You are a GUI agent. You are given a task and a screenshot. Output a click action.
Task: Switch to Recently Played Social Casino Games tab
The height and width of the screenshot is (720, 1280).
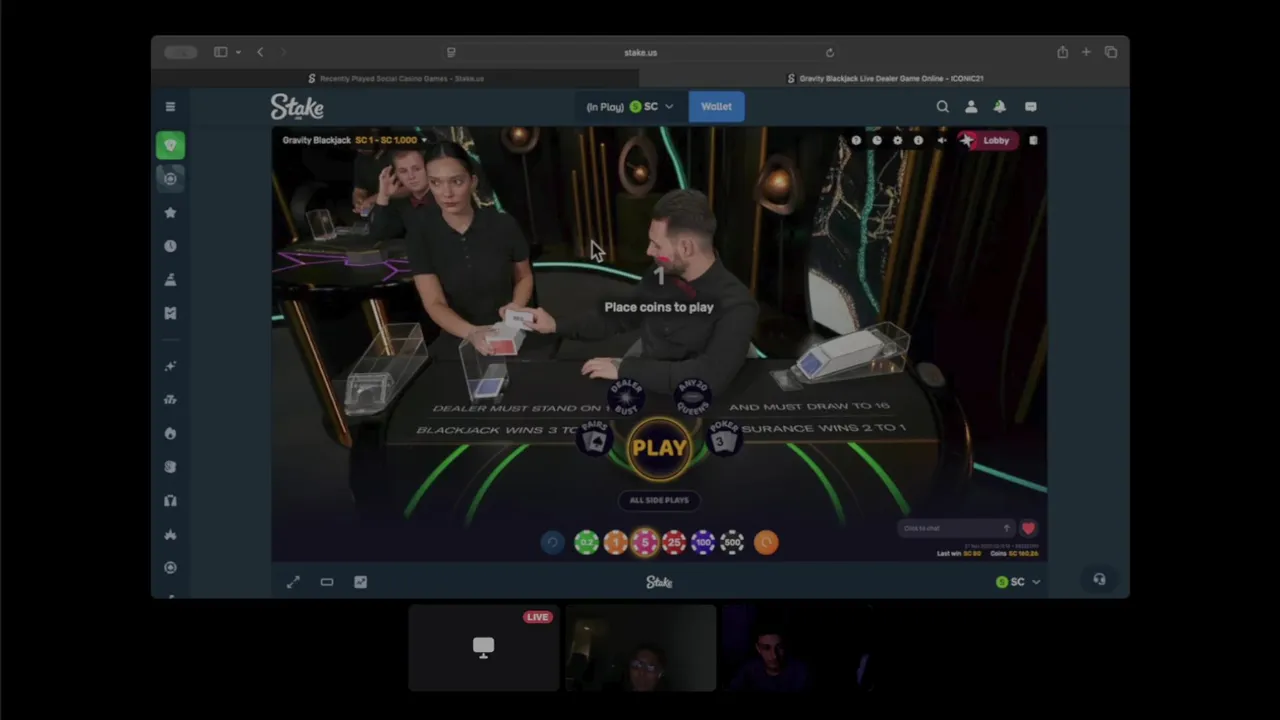[x=396, y=78]
